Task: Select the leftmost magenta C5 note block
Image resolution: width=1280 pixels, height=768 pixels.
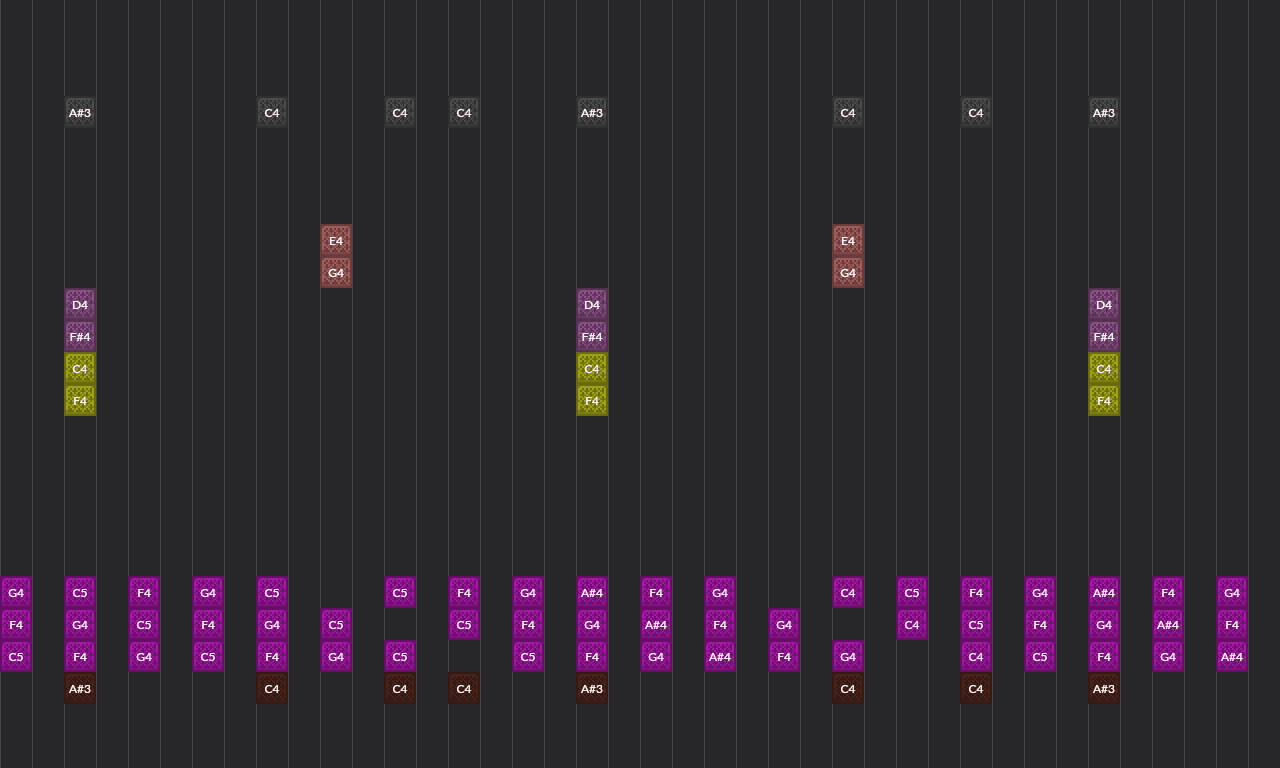Action: tap(16, 657)
